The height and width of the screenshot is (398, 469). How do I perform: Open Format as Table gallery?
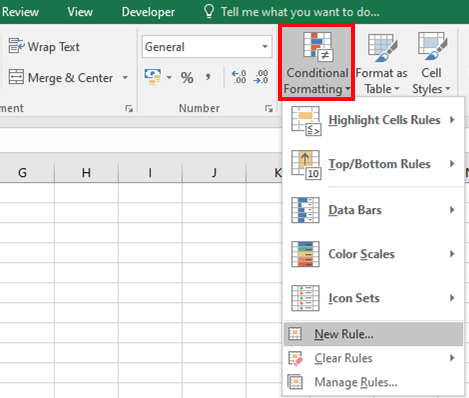point(381,63)
